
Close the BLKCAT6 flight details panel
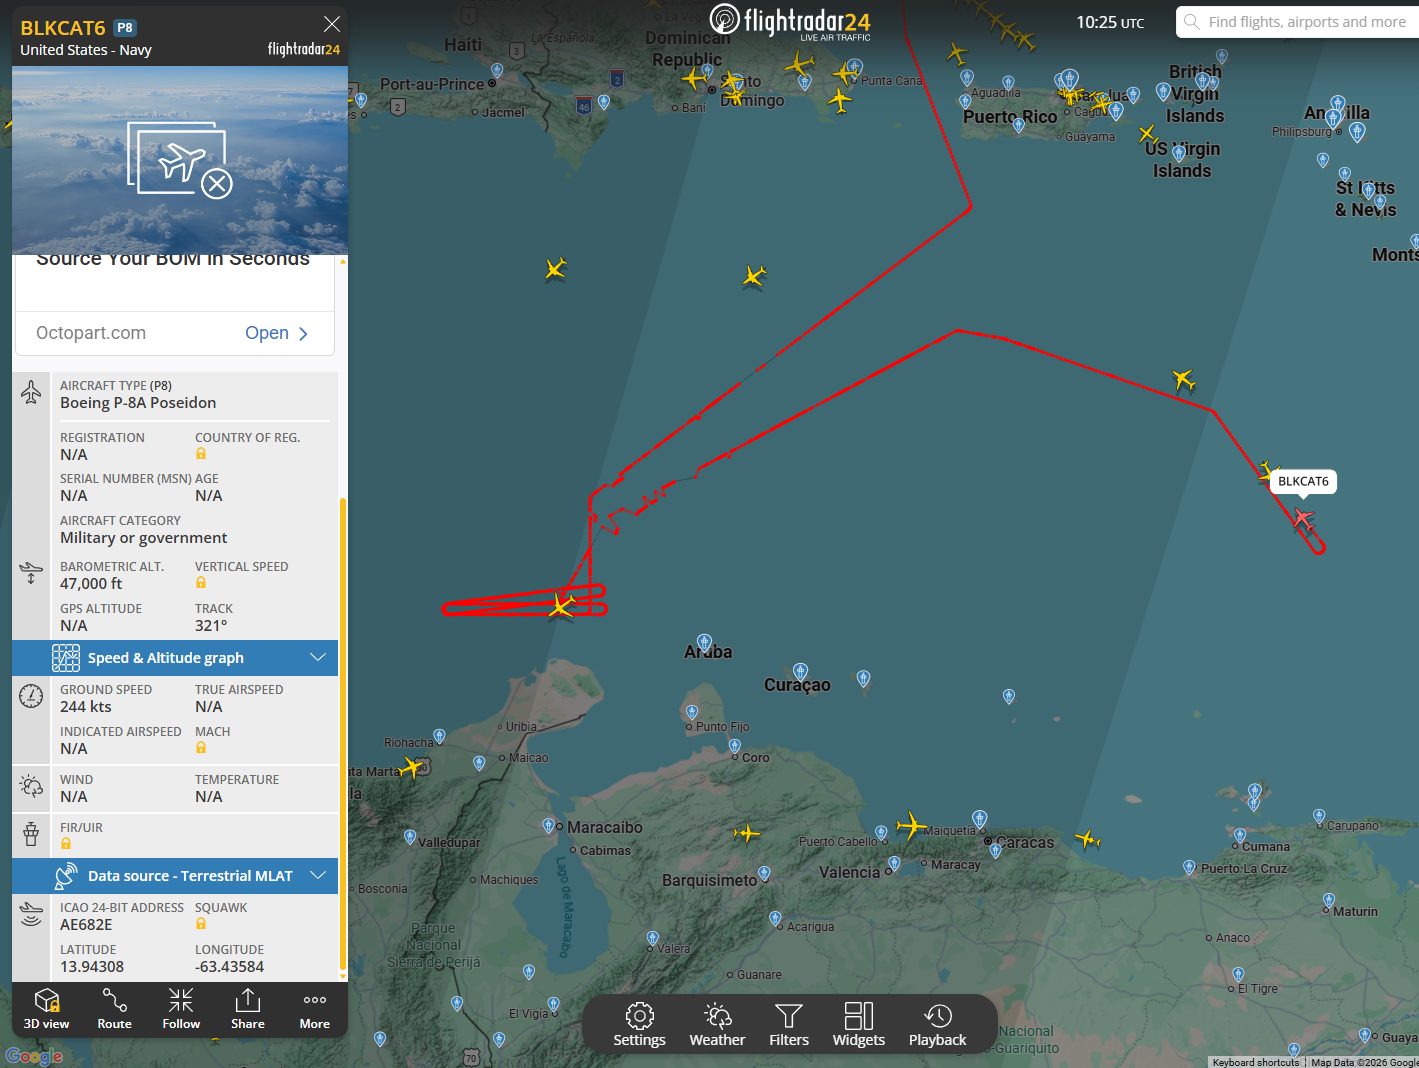pos(332,24)
